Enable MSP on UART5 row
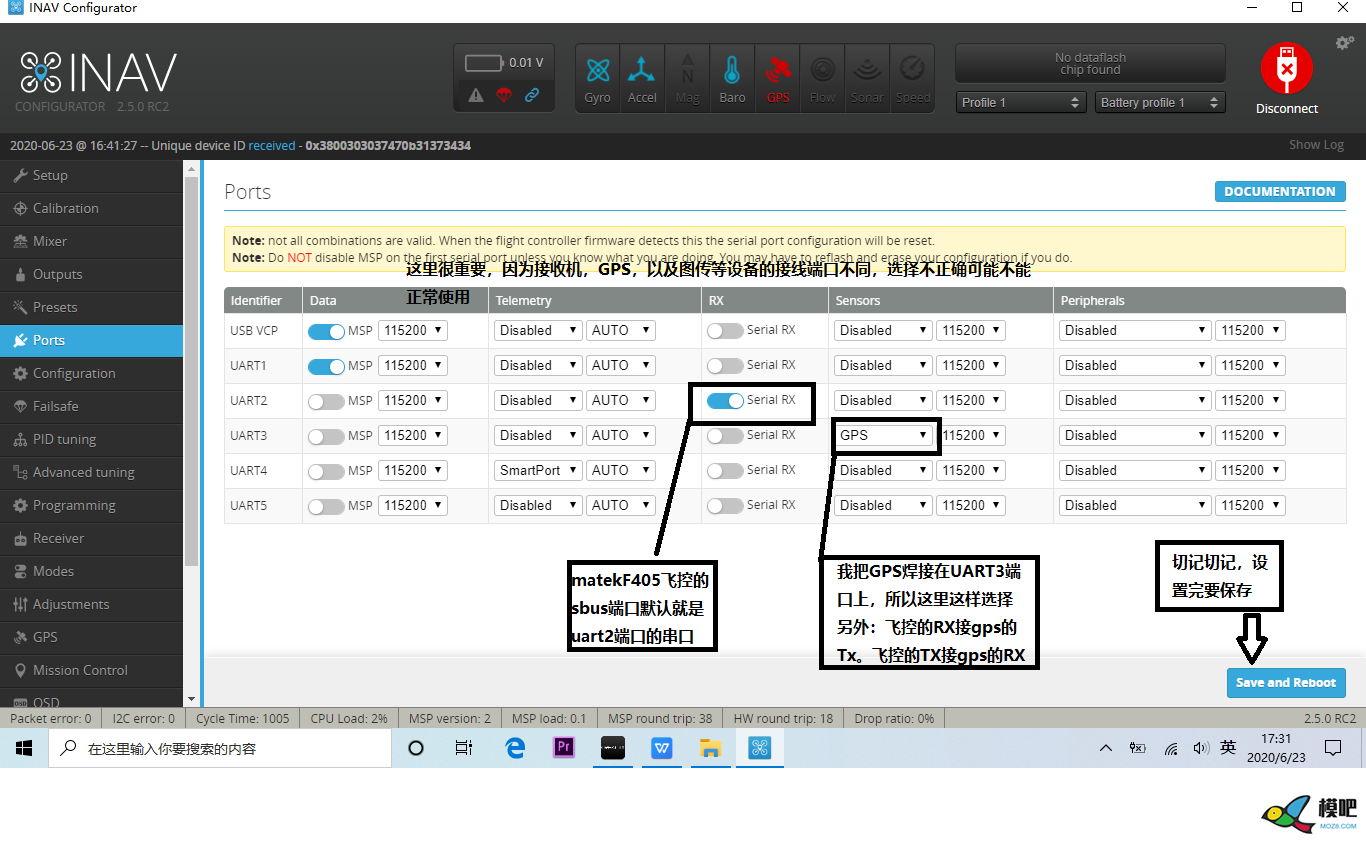 (326, 506)
